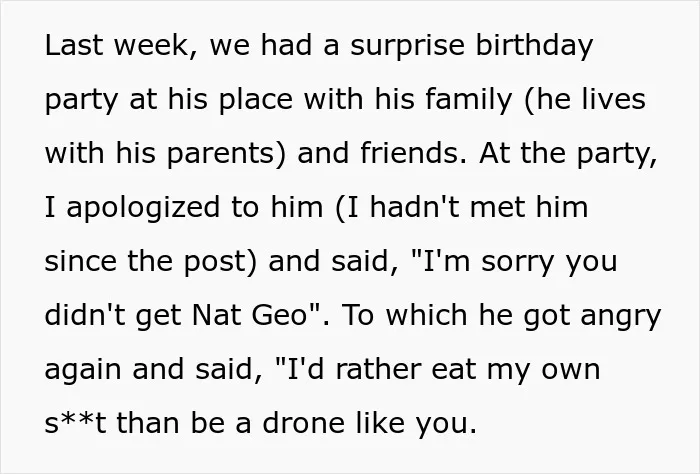Viewport: 700px width, 474px height.
Task: Click the word "surprise" in the first line
Action: (x=407, y=47)
